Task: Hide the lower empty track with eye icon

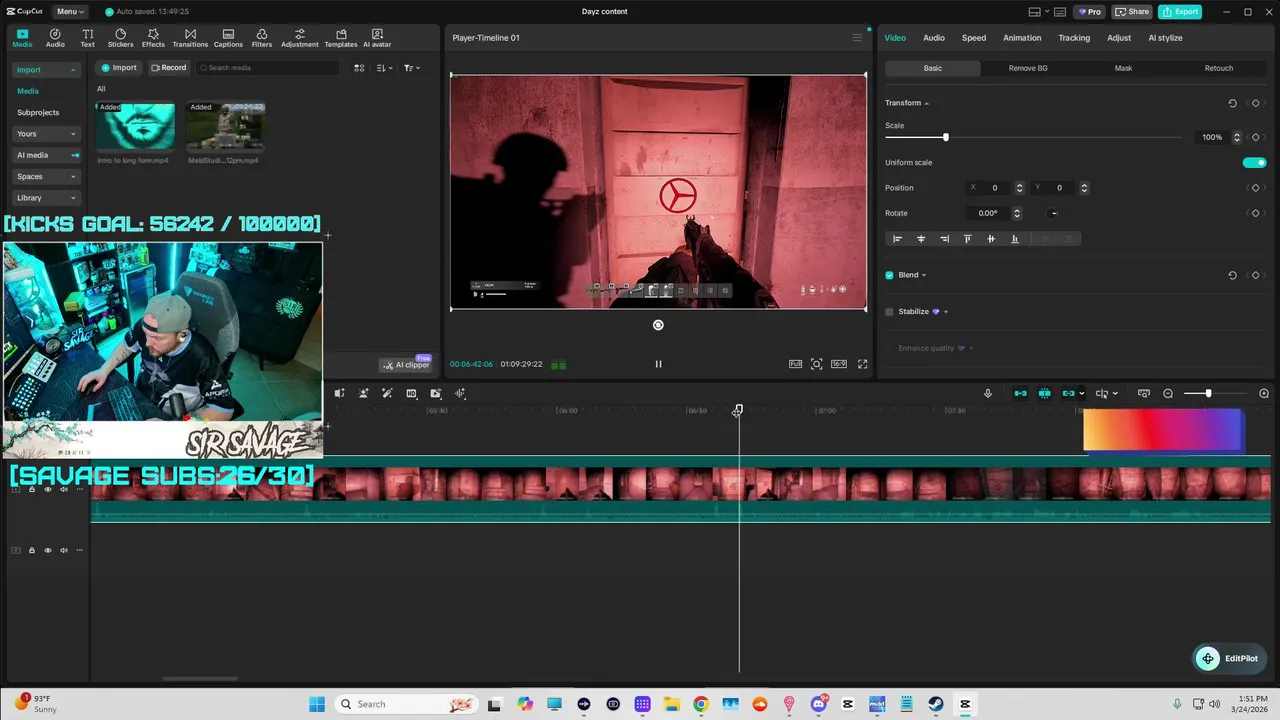Action: [x=48, y=550]
